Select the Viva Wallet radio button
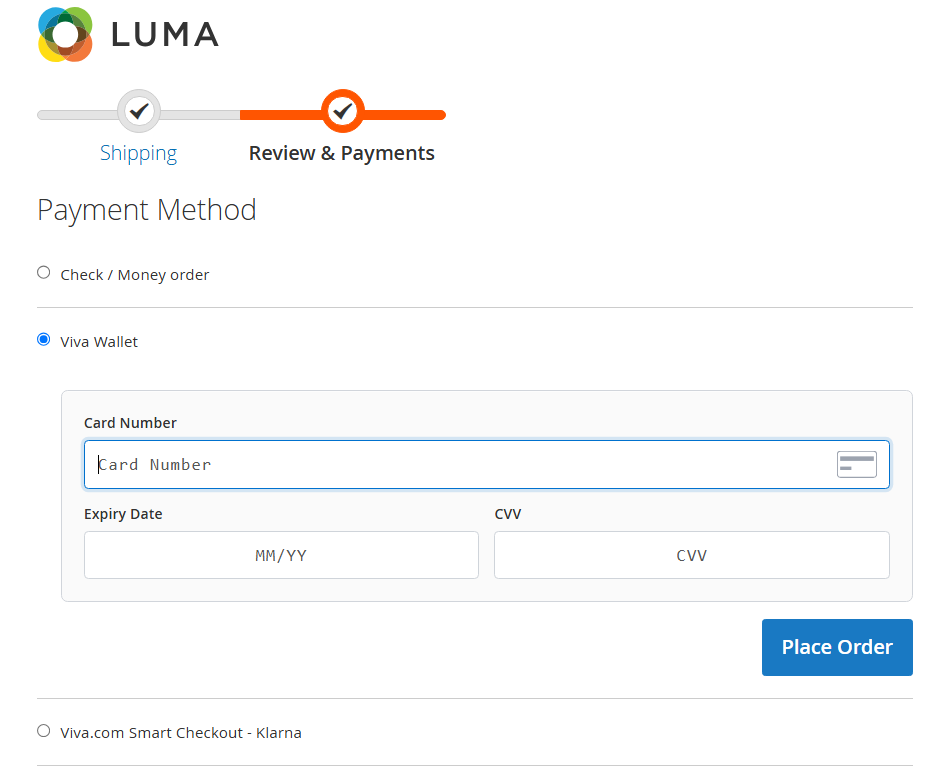936x775 pixels. coord(44,340)
